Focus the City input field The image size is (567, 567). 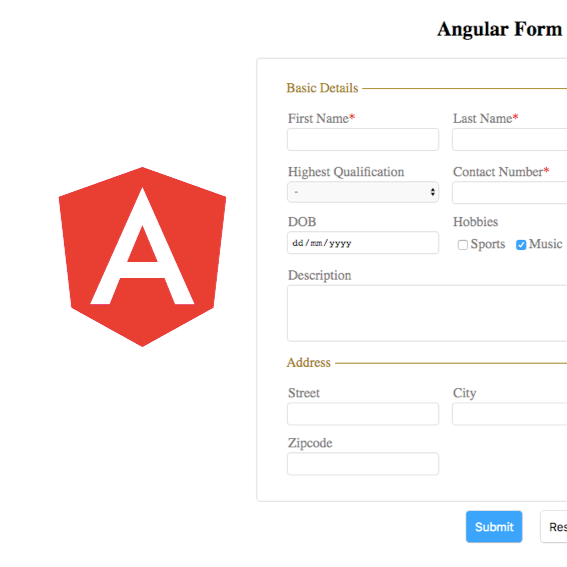[x=510, y=414]
